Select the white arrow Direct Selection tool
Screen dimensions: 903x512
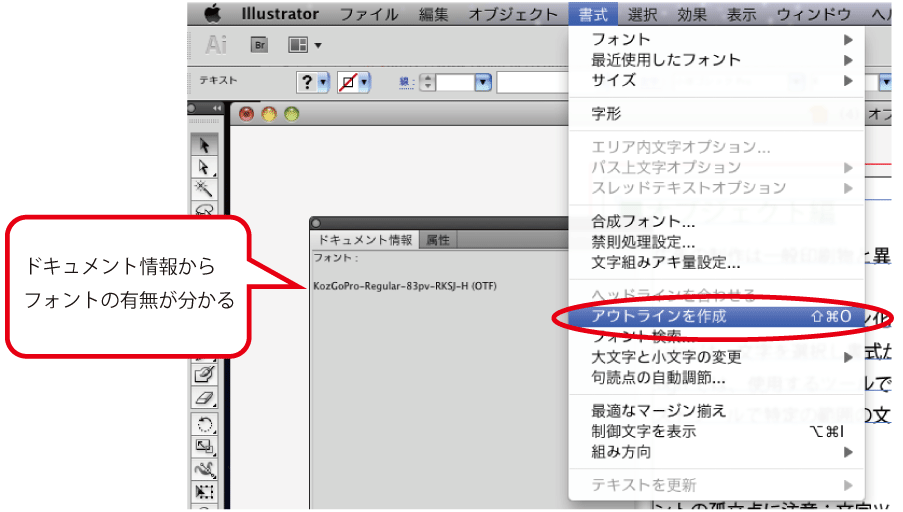tap(205, 167)
